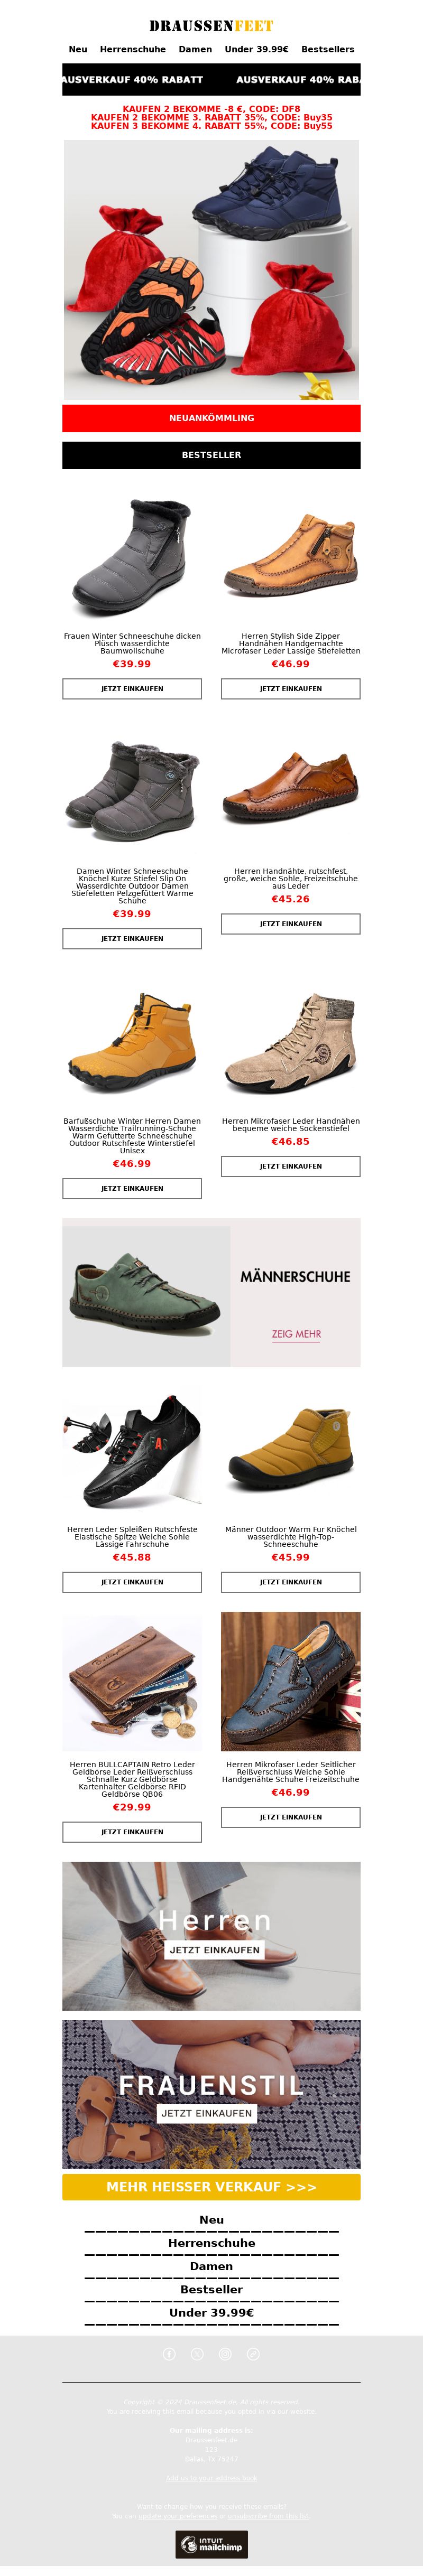
Task: Click the DRAUSSENFEET logo
Action: (211, 25)
